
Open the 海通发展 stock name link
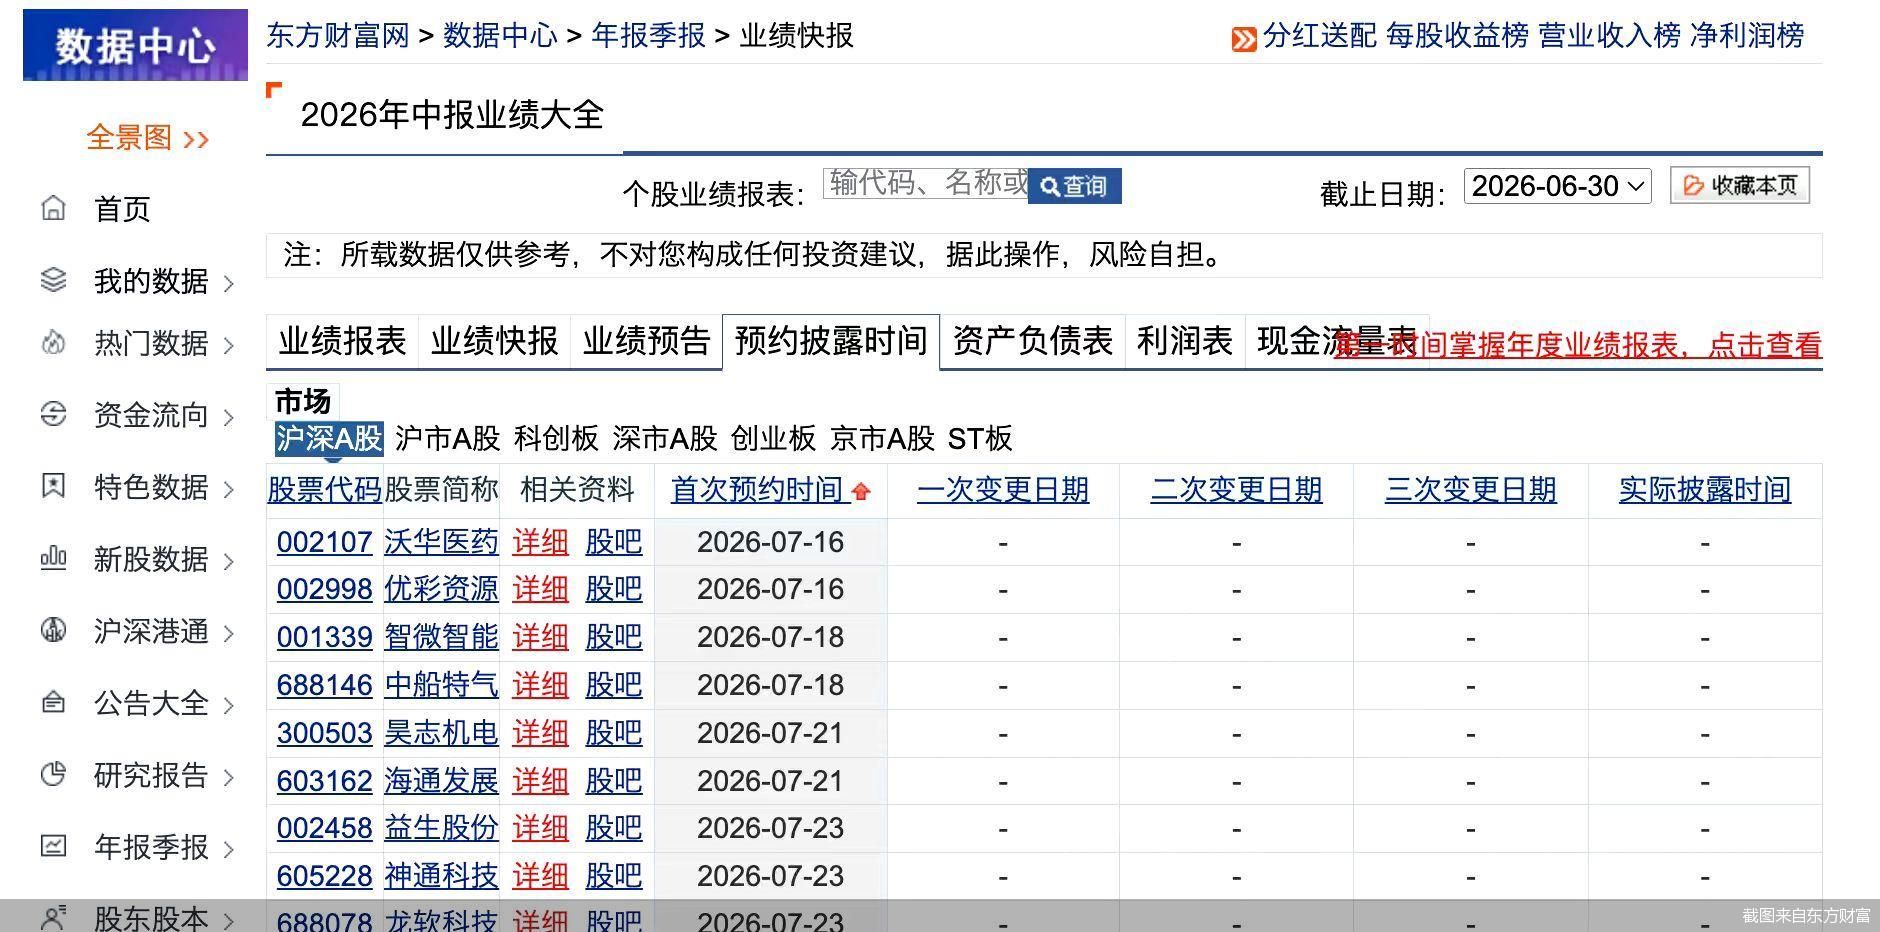click(x=441, y=781)
